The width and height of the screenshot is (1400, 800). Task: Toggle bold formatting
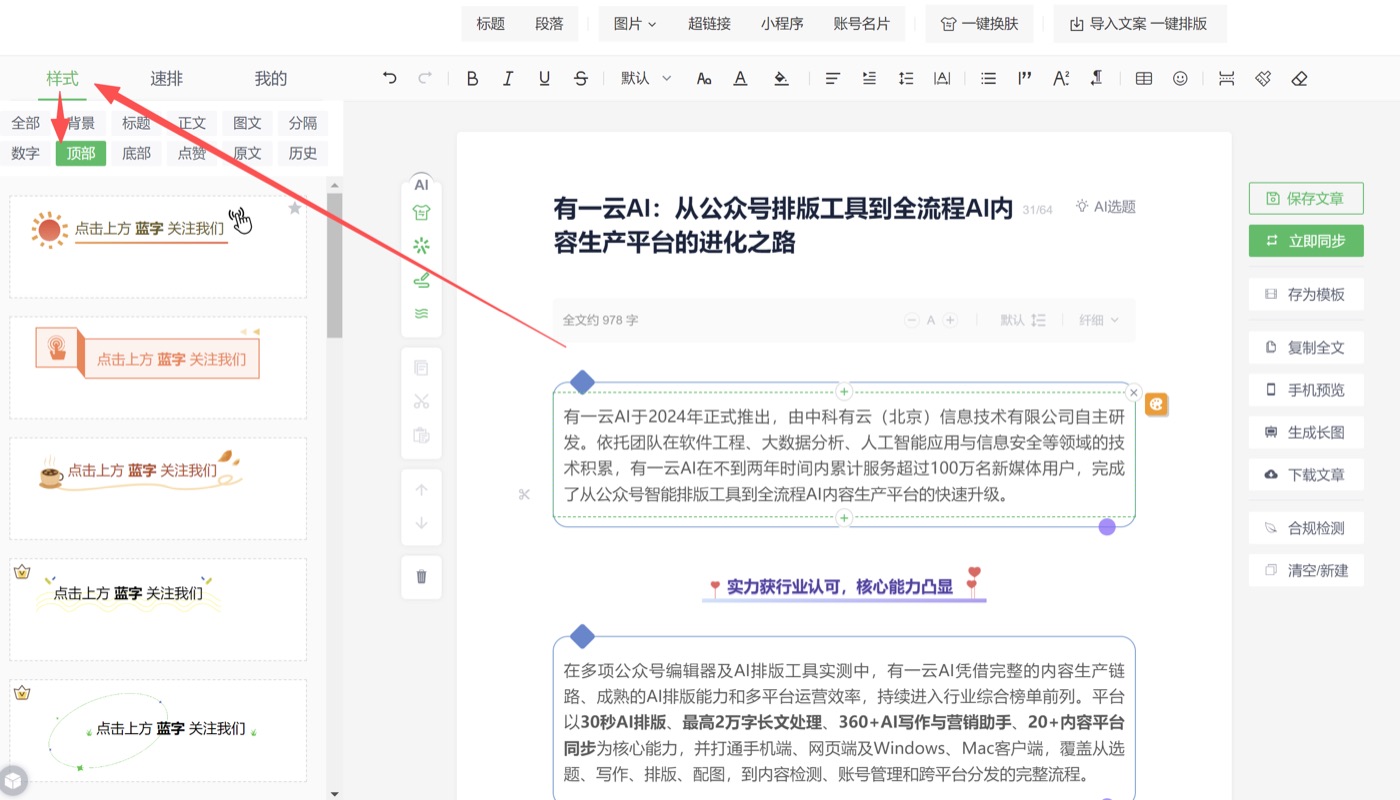tap(473, 78)
